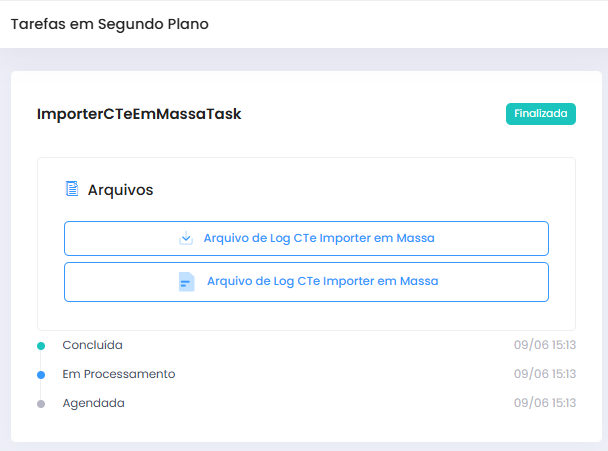Click the download icon in the first log button

click(x=186, y=238)
